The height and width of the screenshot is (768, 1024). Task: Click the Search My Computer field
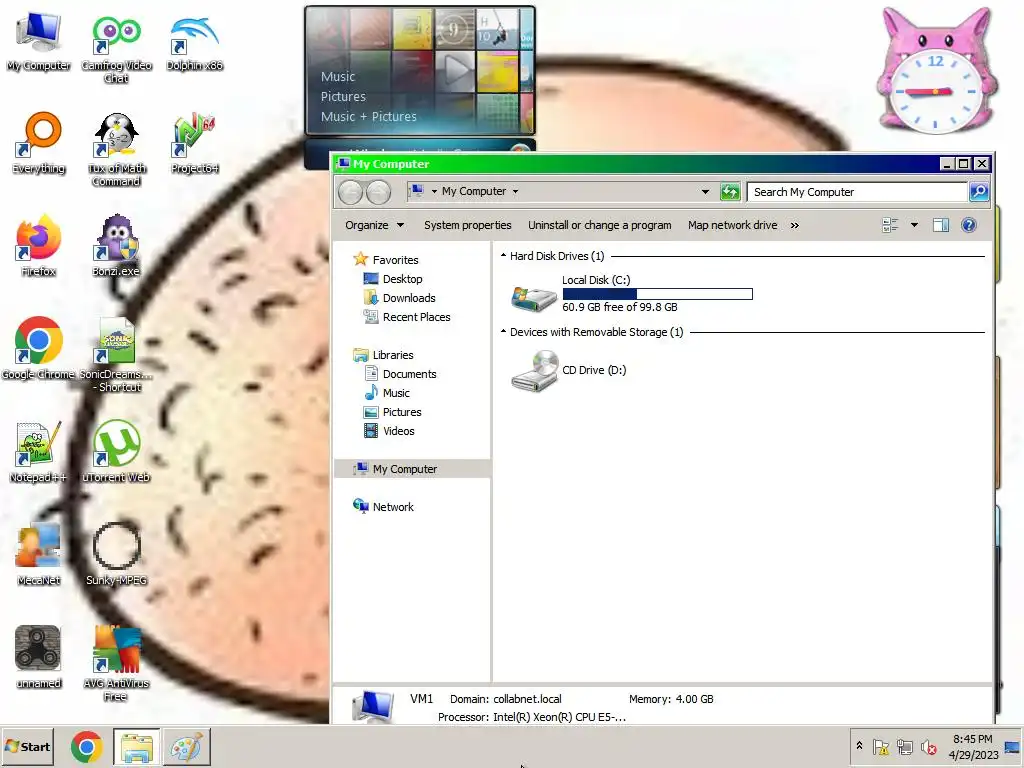click(x=857, y=192)
